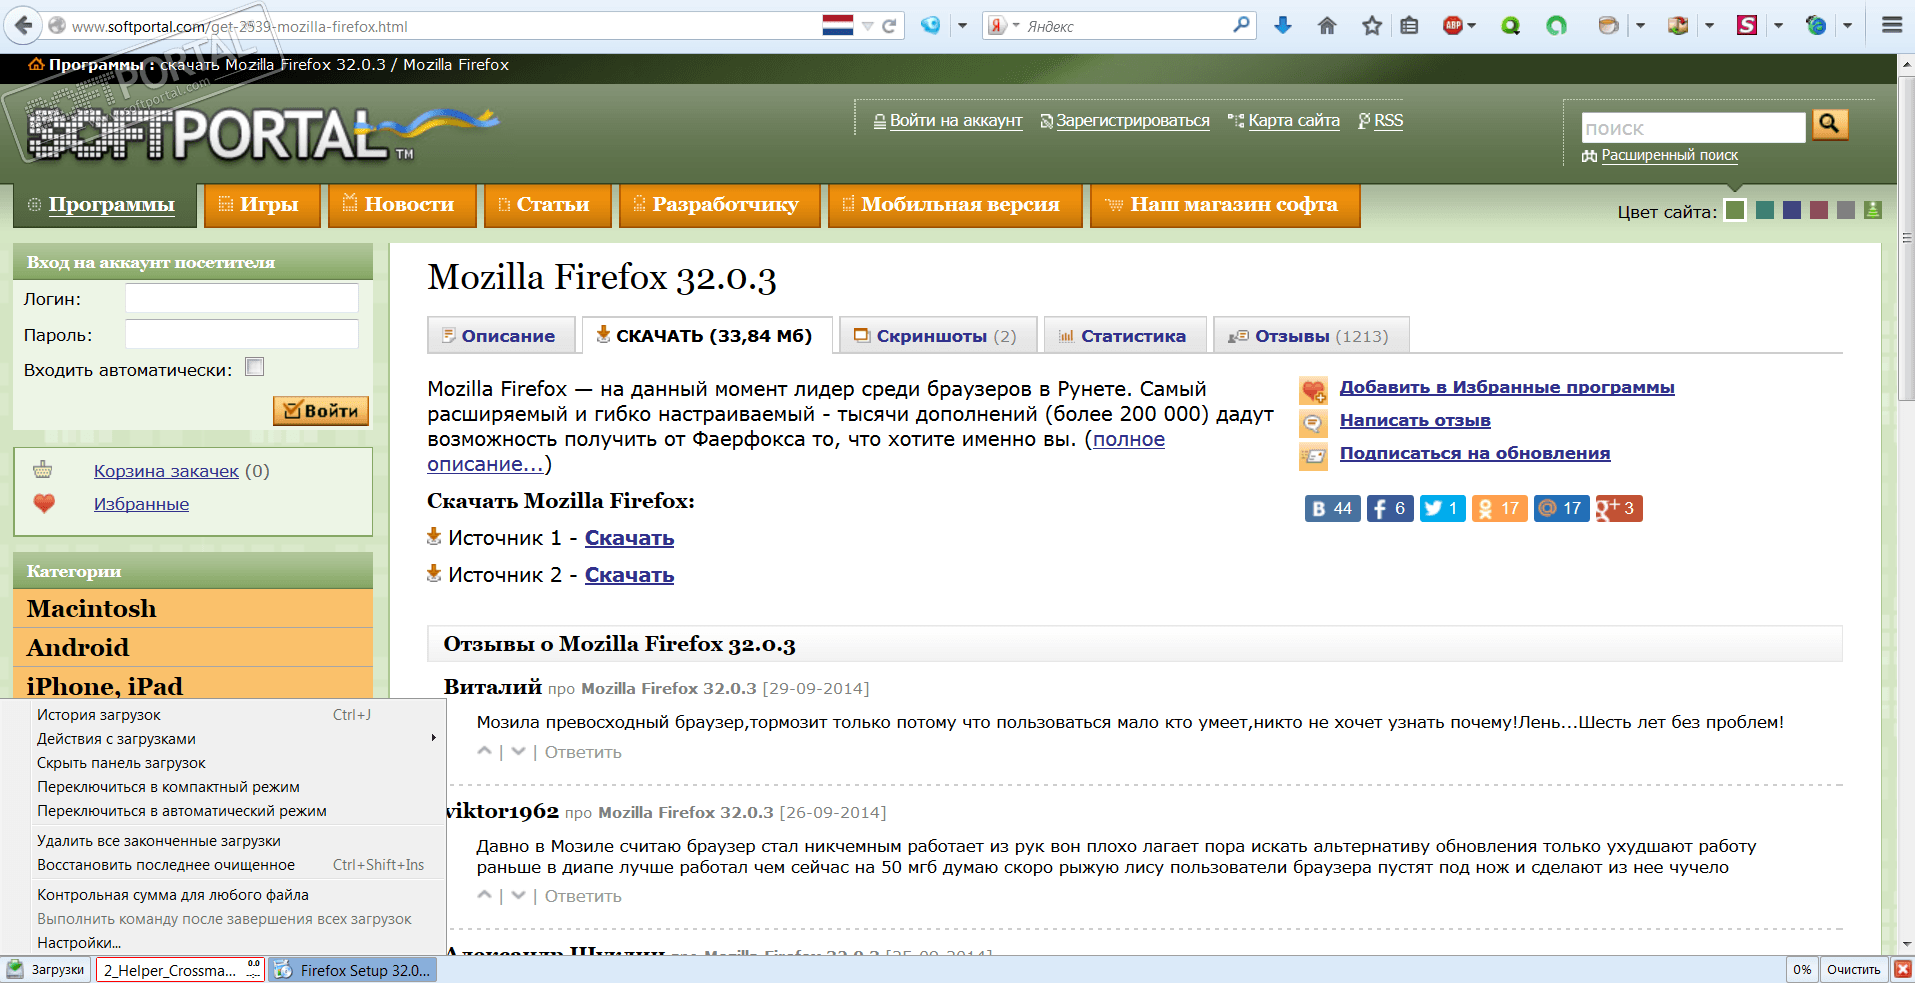Select 'Удалить все законченные загрузки' menu item
Image resolution: width=1915 pixels, height=983 pixels.
(223, 840)
